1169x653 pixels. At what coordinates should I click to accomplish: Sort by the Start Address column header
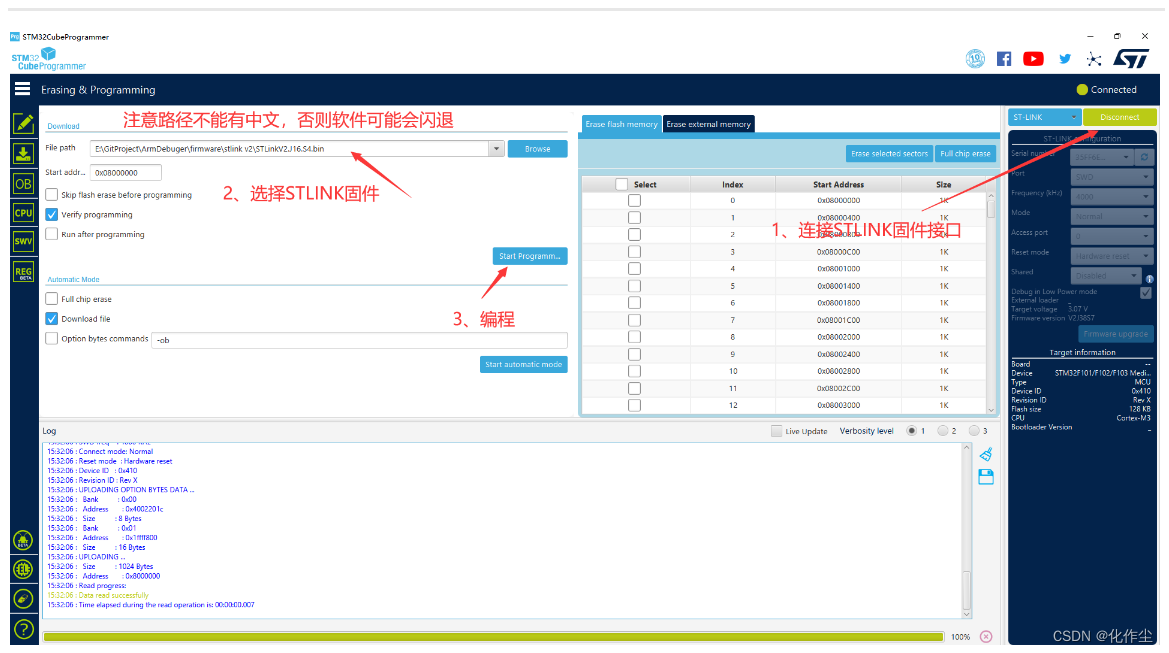838,184
